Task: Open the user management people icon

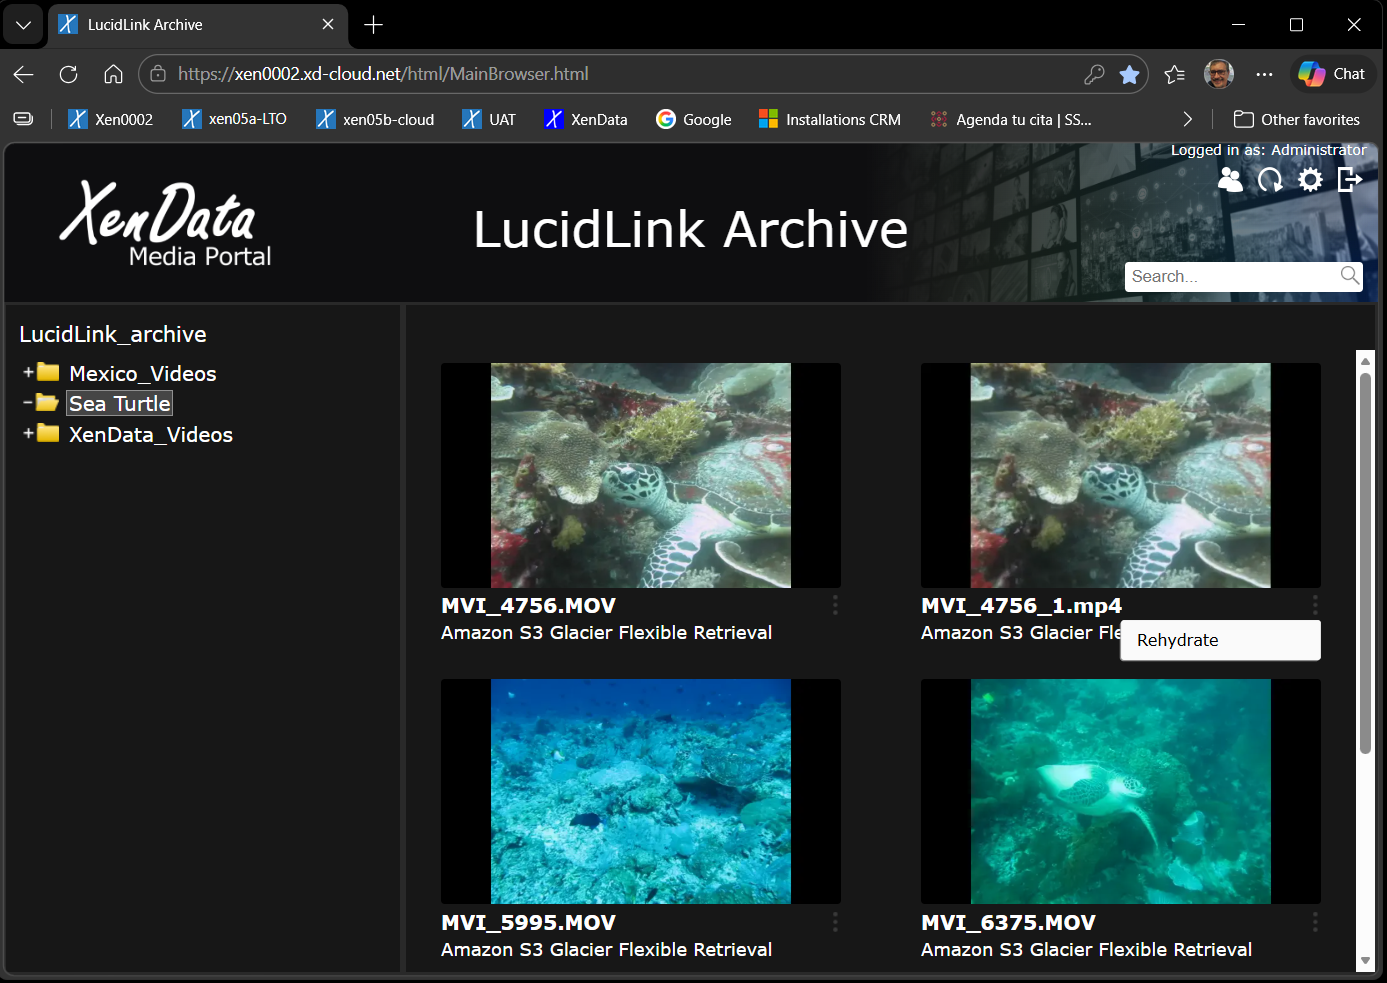Action: (x=1230, y=180)
